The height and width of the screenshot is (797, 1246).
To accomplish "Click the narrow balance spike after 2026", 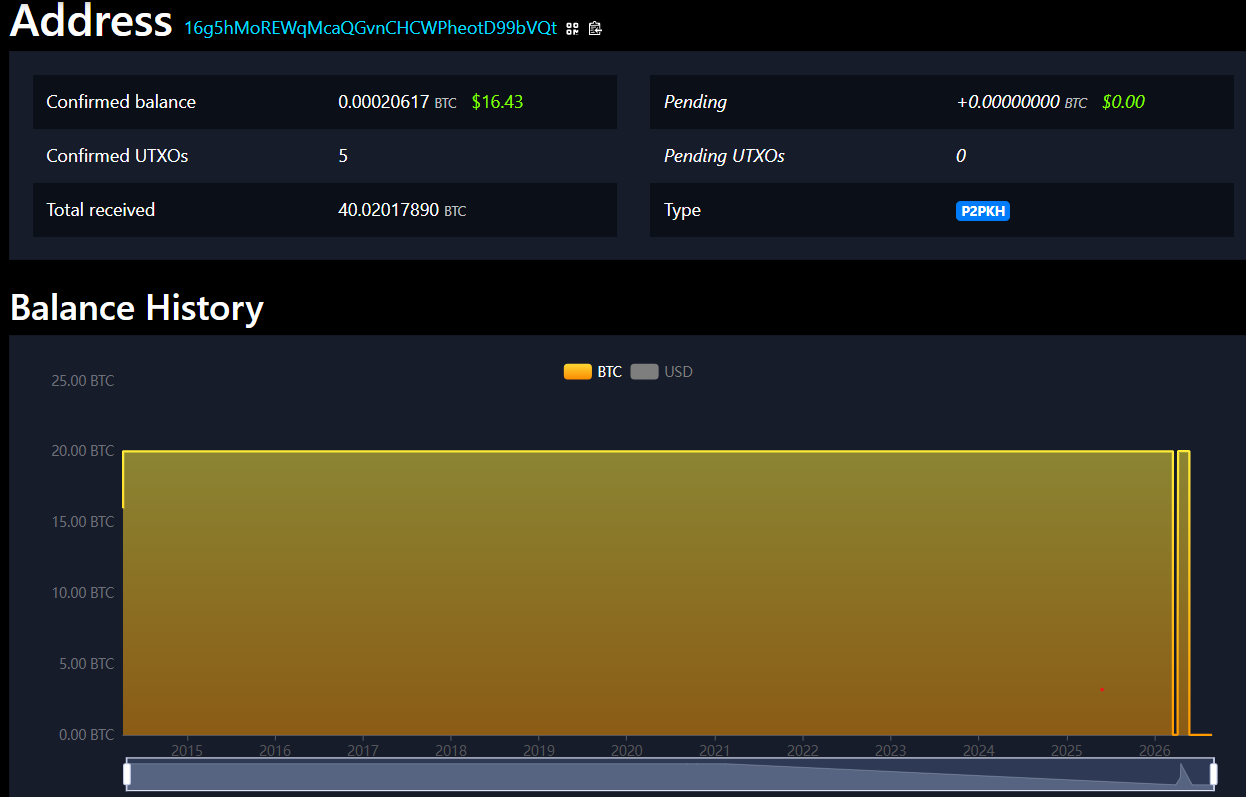I will pos(1184,592).
